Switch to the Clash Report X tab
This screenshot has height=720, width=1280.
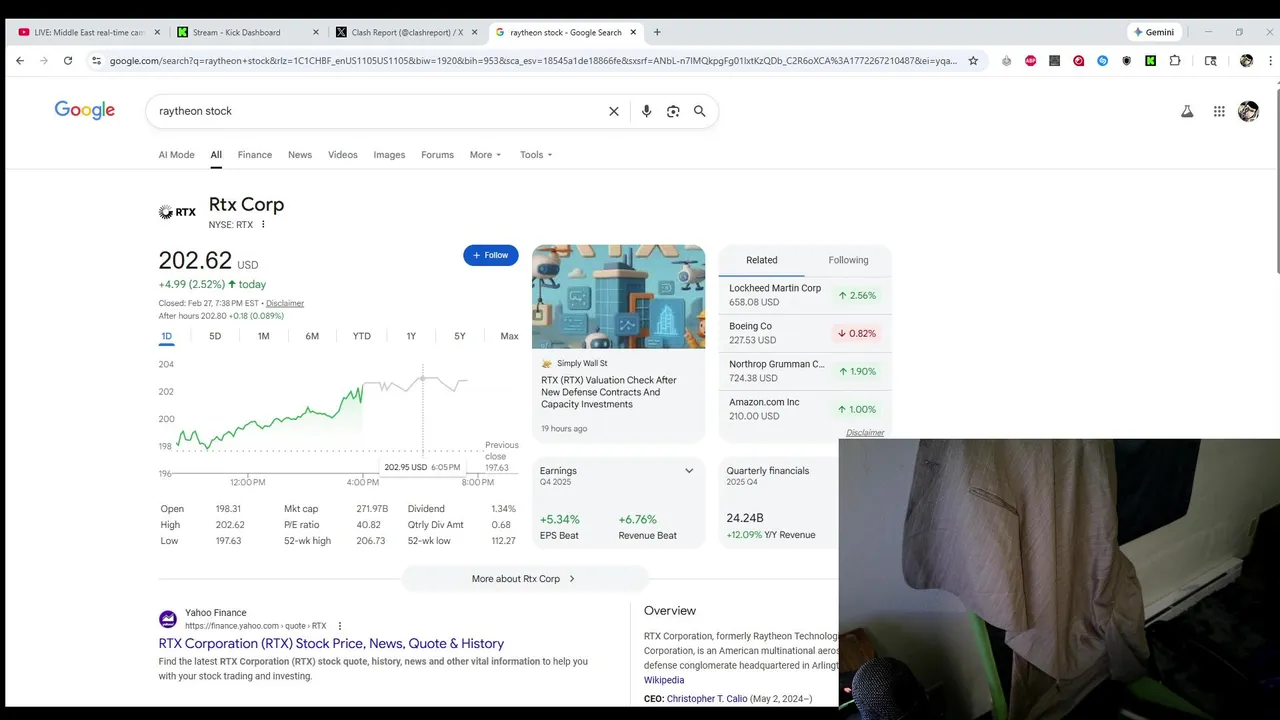(406, 32)
